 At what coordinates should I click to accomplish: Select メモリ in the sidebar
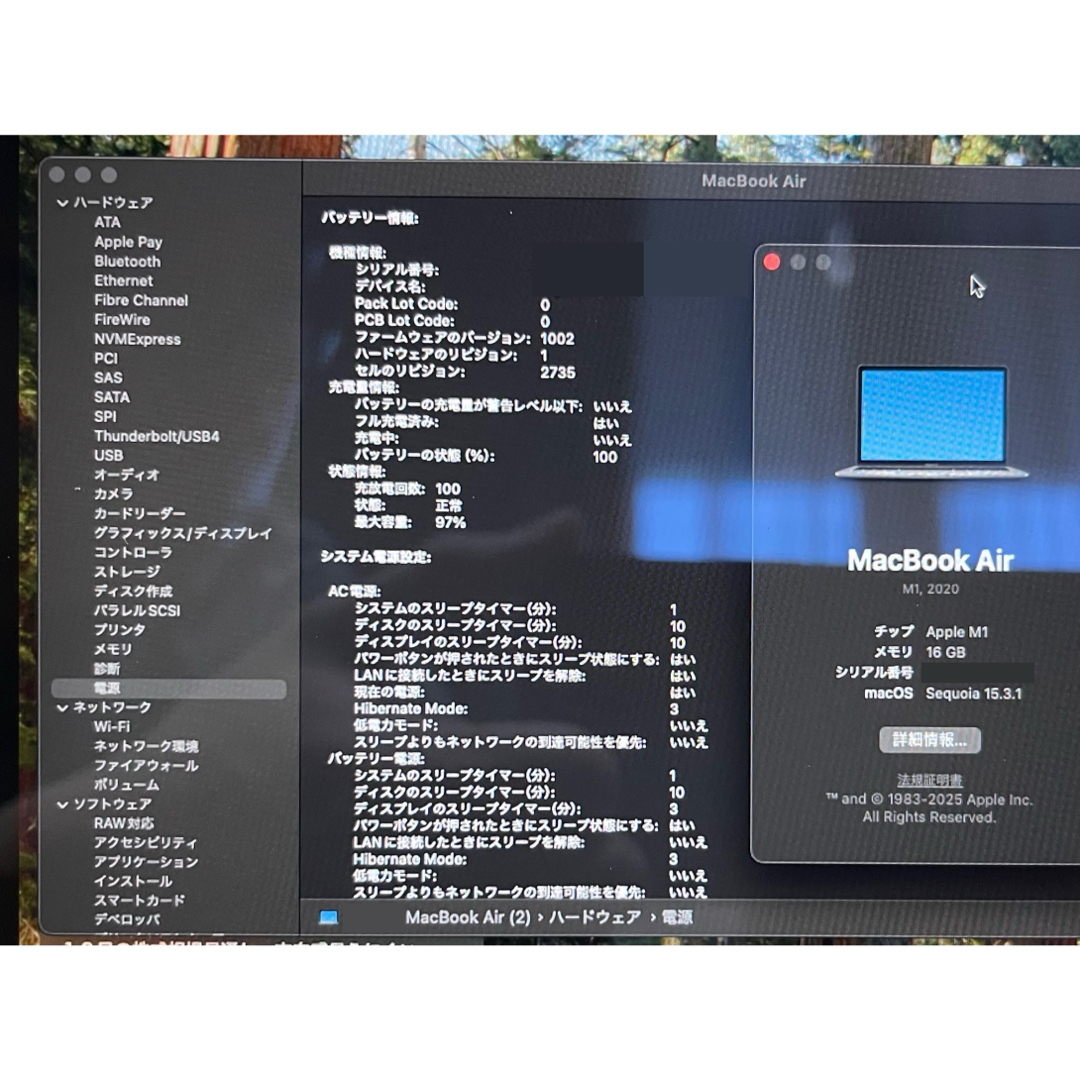[x=113, y=650]
